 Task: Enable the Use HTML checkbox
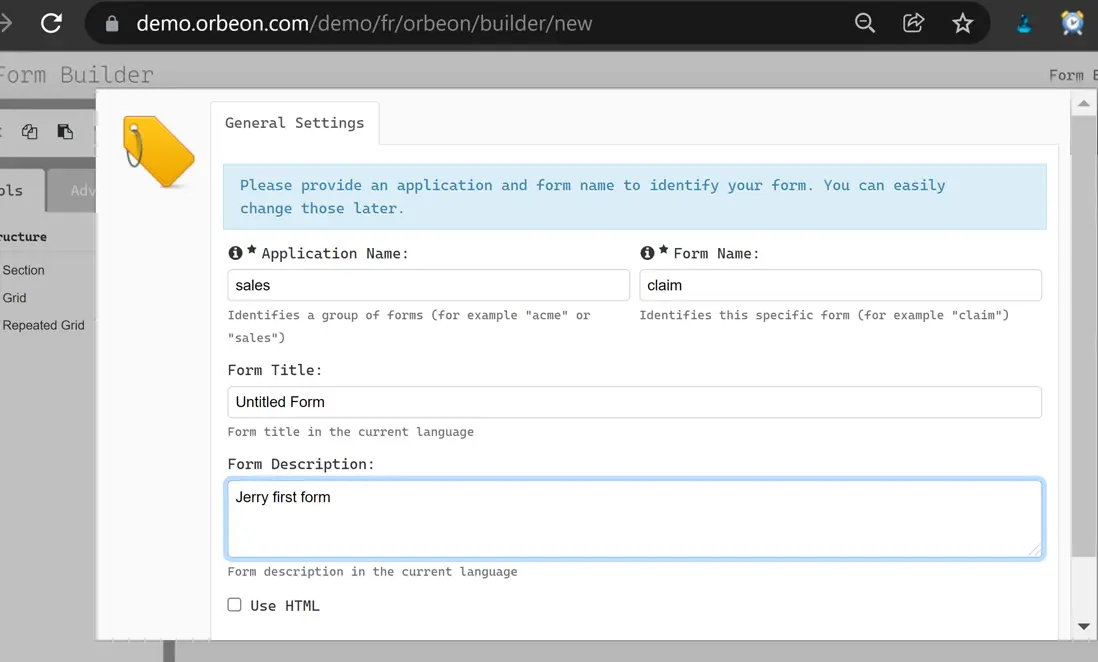click(x=235, y=605)
